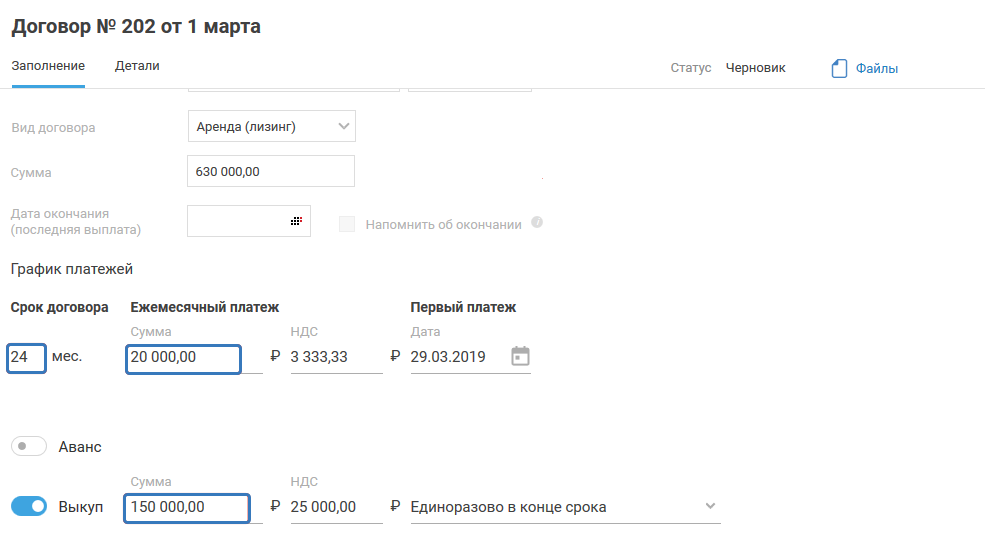
Task: Click the info icon beside Напомнить об окончании
Action: [537, 222]
